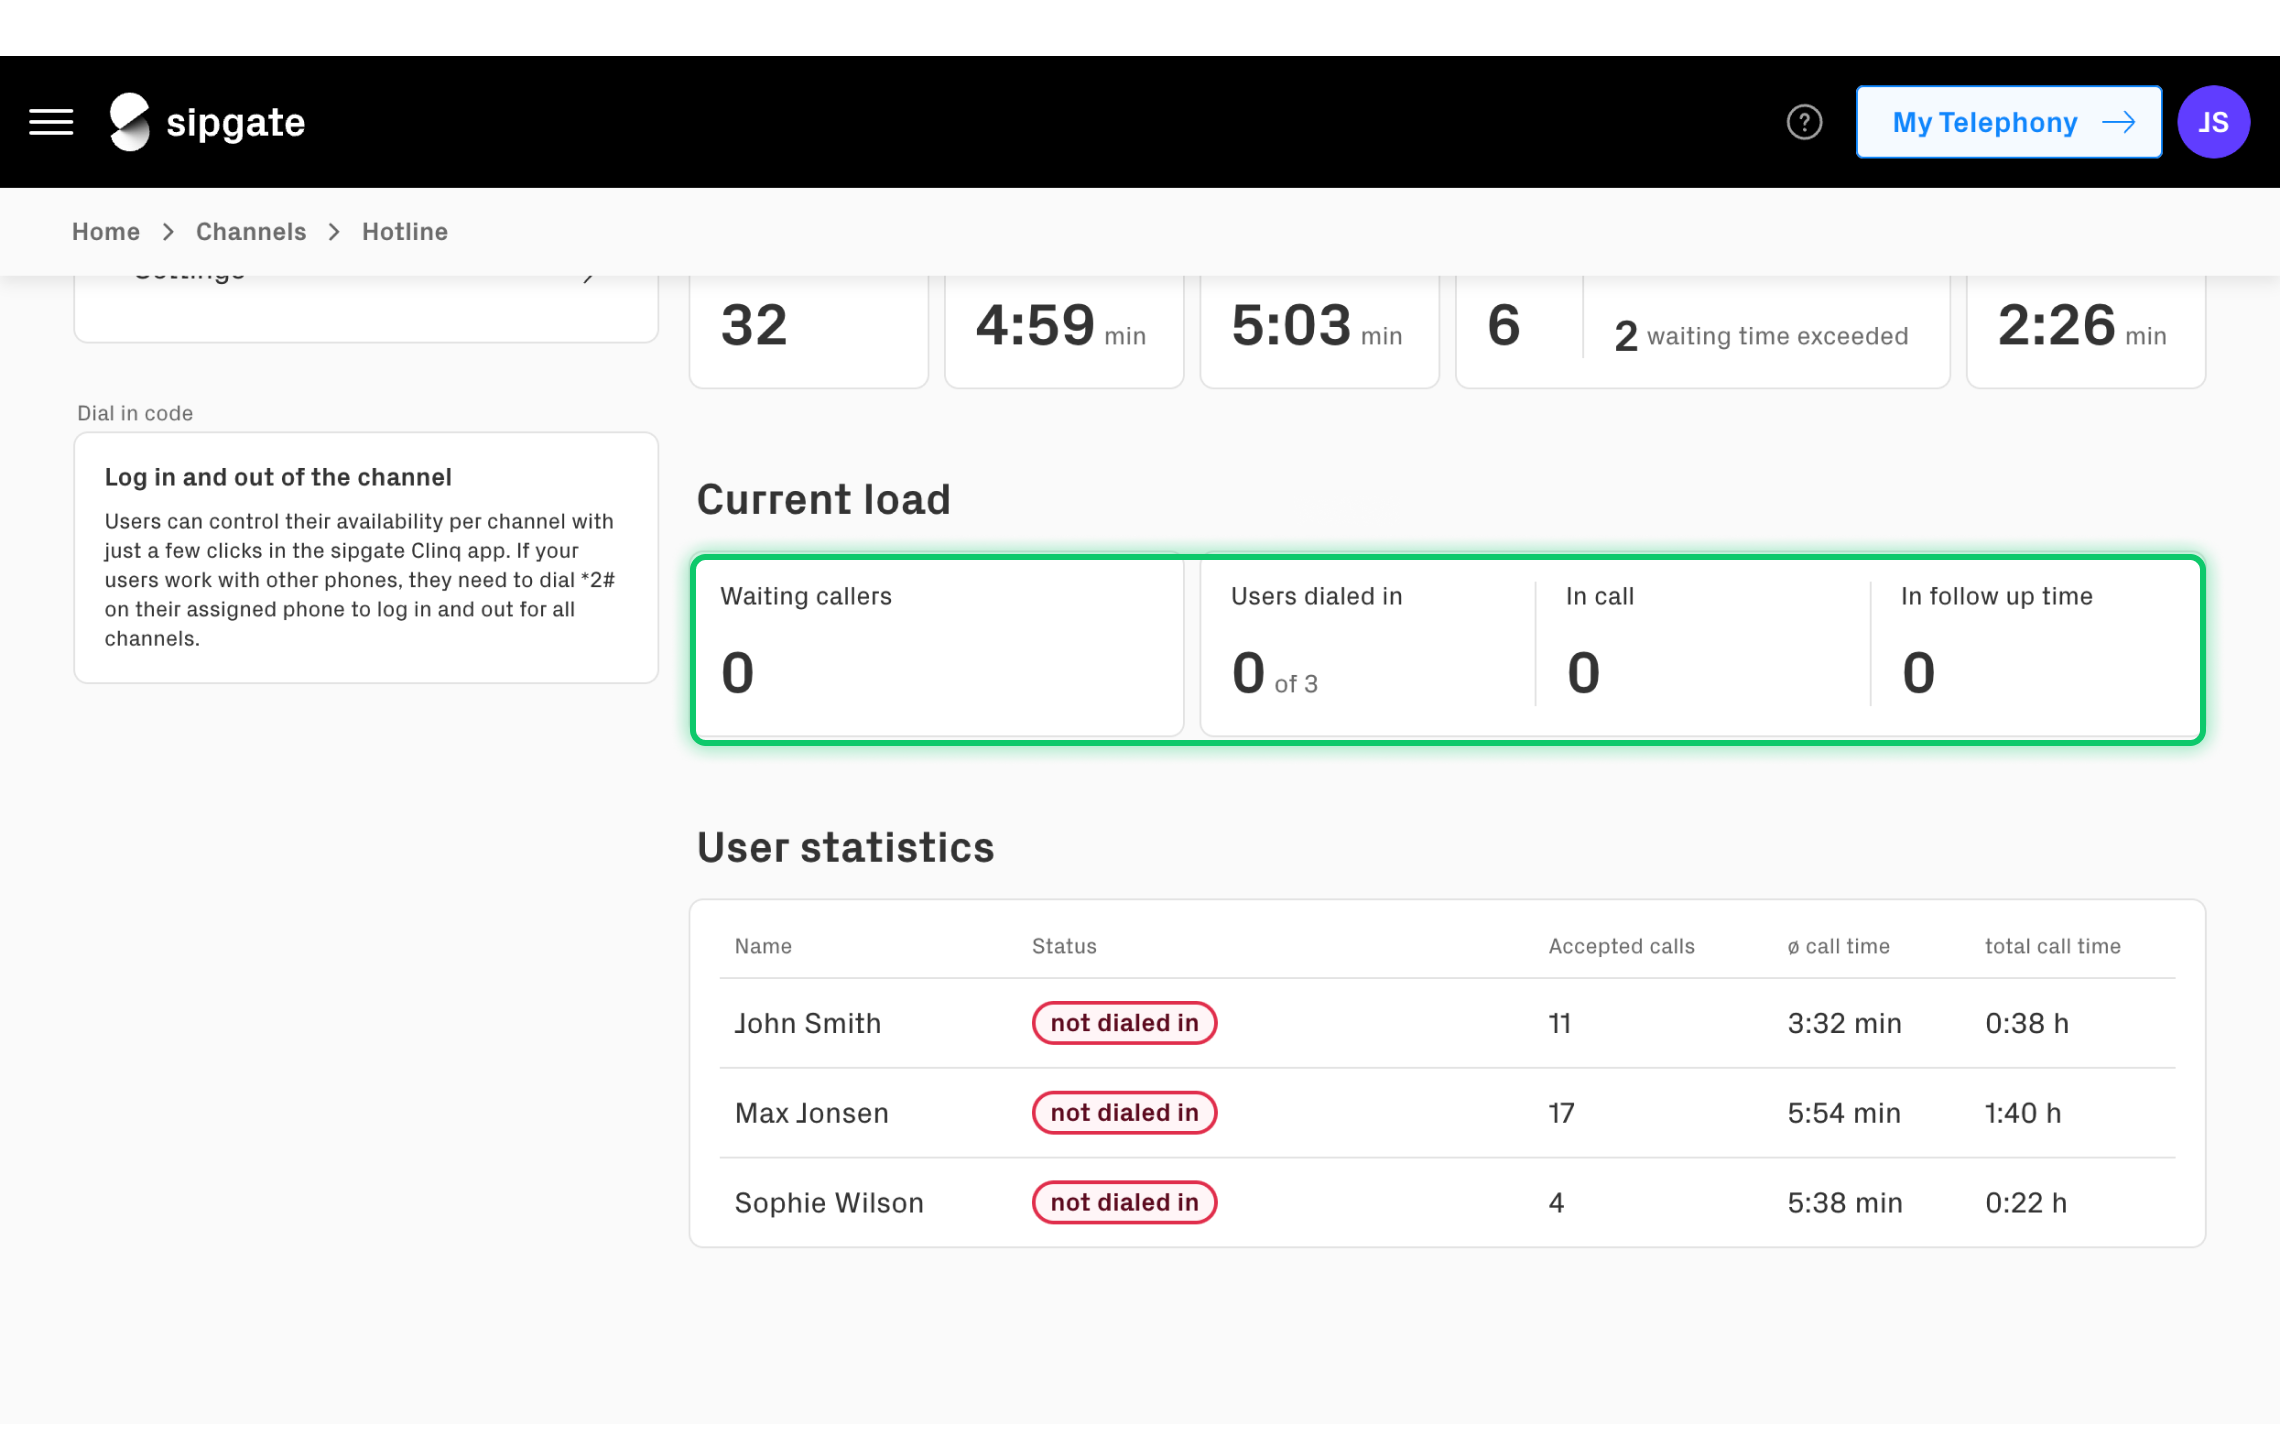Click the 2:26 min statistic card
Image resolution: width=2280 pixels, height=1436 pixels.
click(x=2086, y=331)
